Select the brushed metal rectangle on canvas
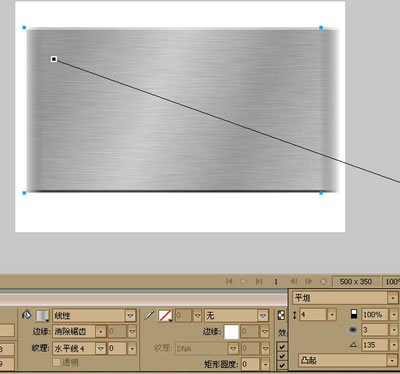 pyautogui.click(x=182, y=110)
